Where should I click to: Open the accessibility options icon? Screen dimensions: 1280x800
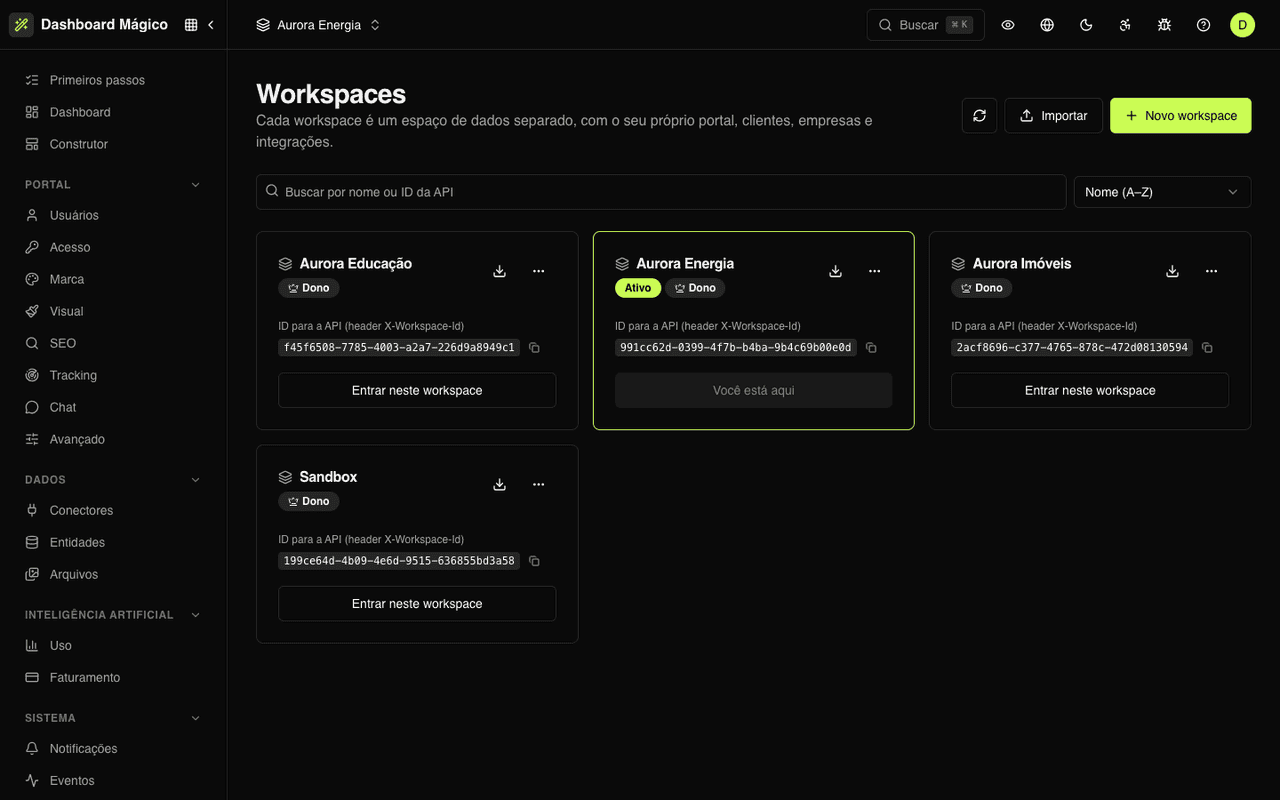click(1125, 25)
